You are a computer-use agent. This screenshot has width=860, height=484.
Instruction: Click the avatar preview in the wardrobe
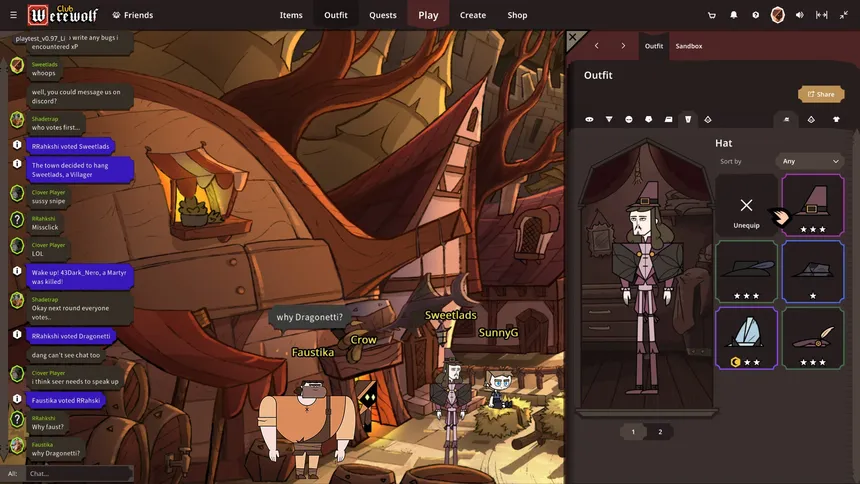(648, 288)
